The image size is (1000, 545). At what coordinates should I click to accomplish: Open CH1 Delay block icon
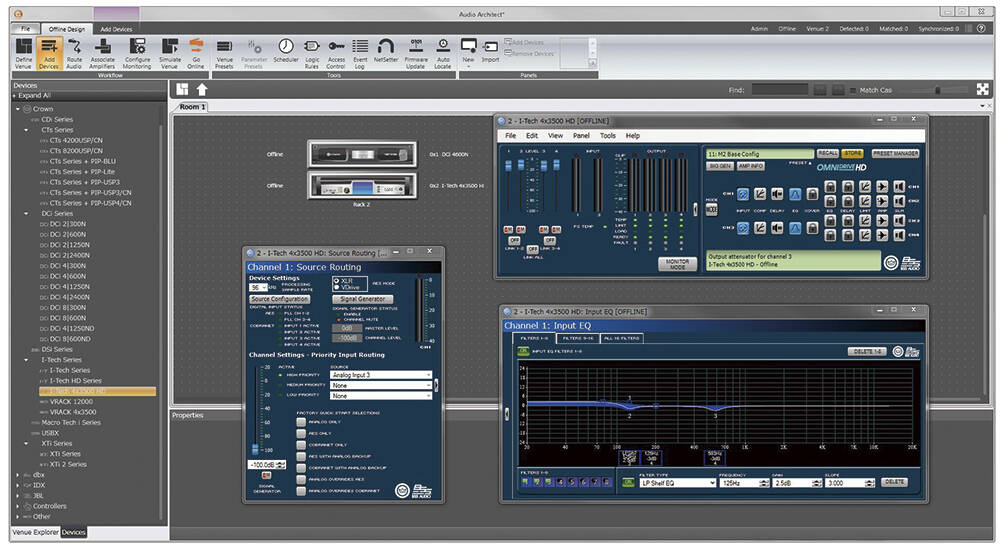(x=777, y=194)
